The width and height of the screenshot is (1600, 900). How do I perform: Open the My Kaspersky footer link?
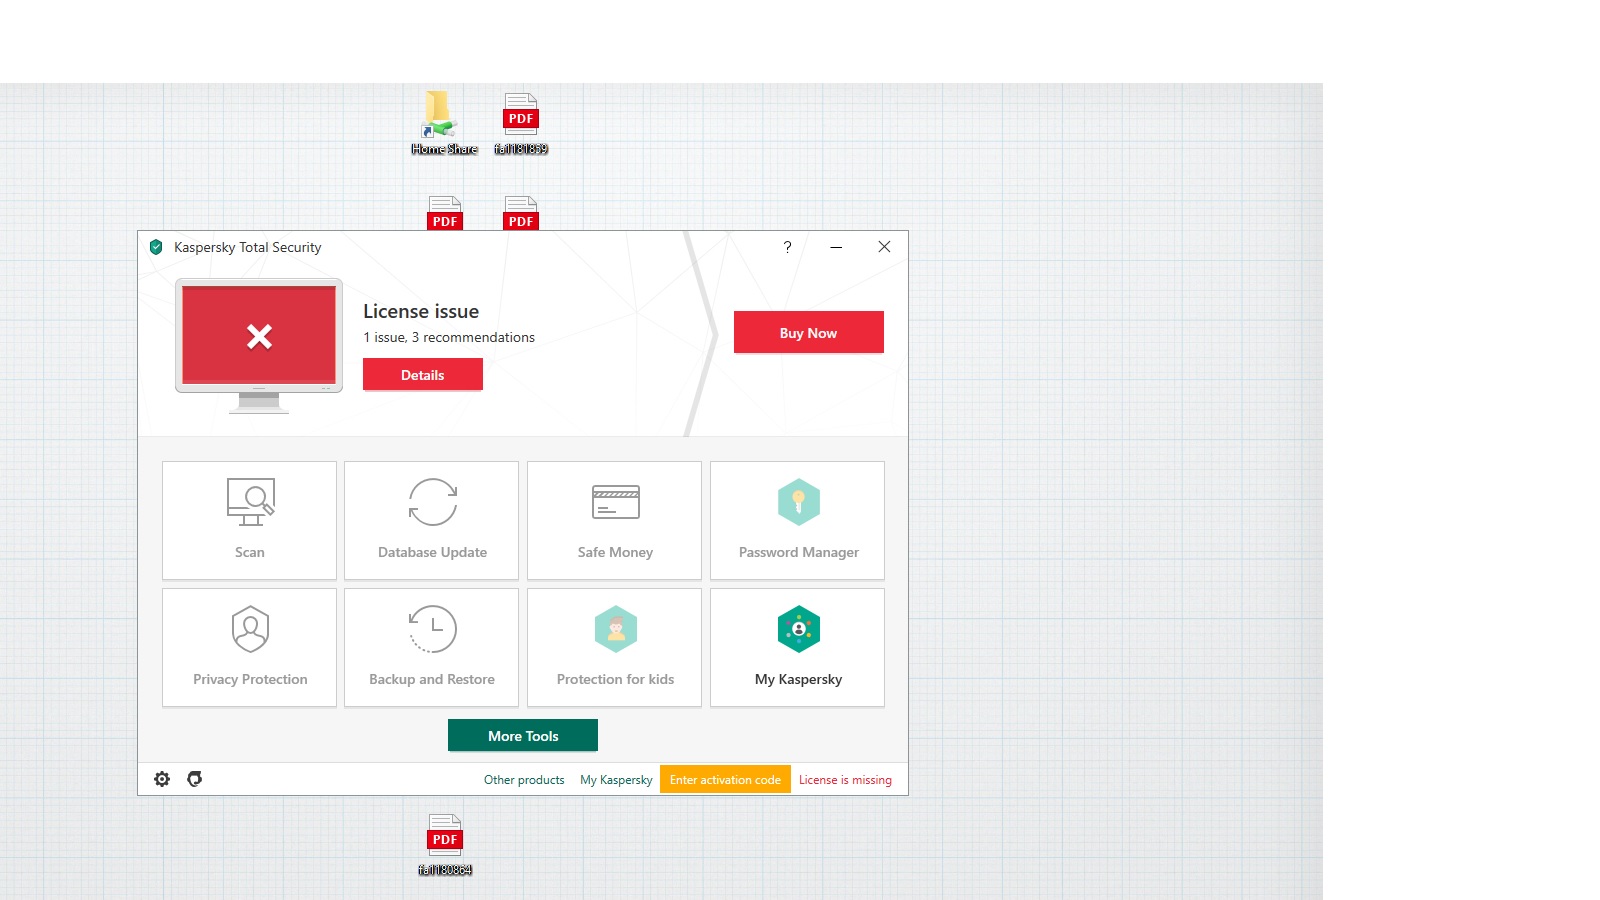616,780
